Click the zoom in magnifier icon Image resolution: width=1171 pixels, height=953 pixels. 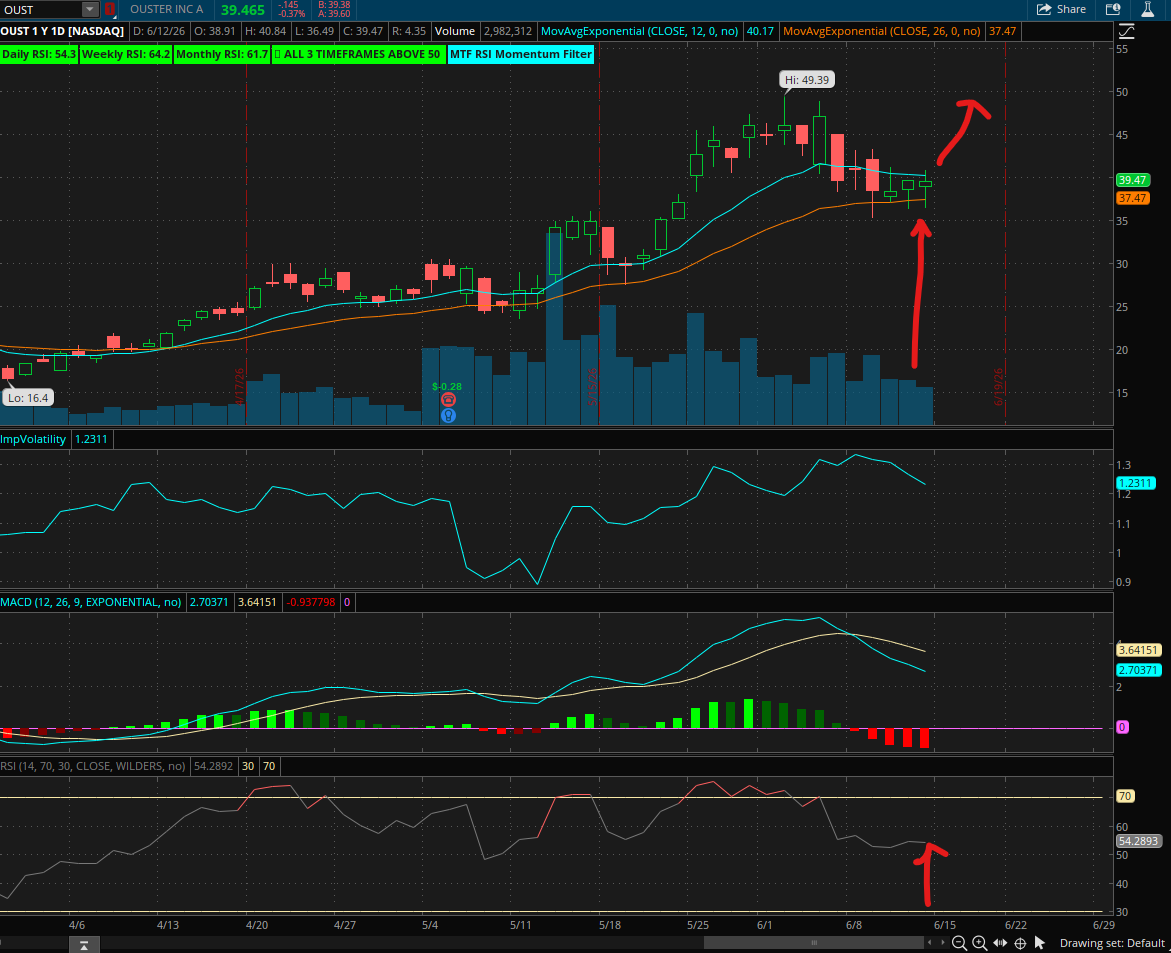980,943
